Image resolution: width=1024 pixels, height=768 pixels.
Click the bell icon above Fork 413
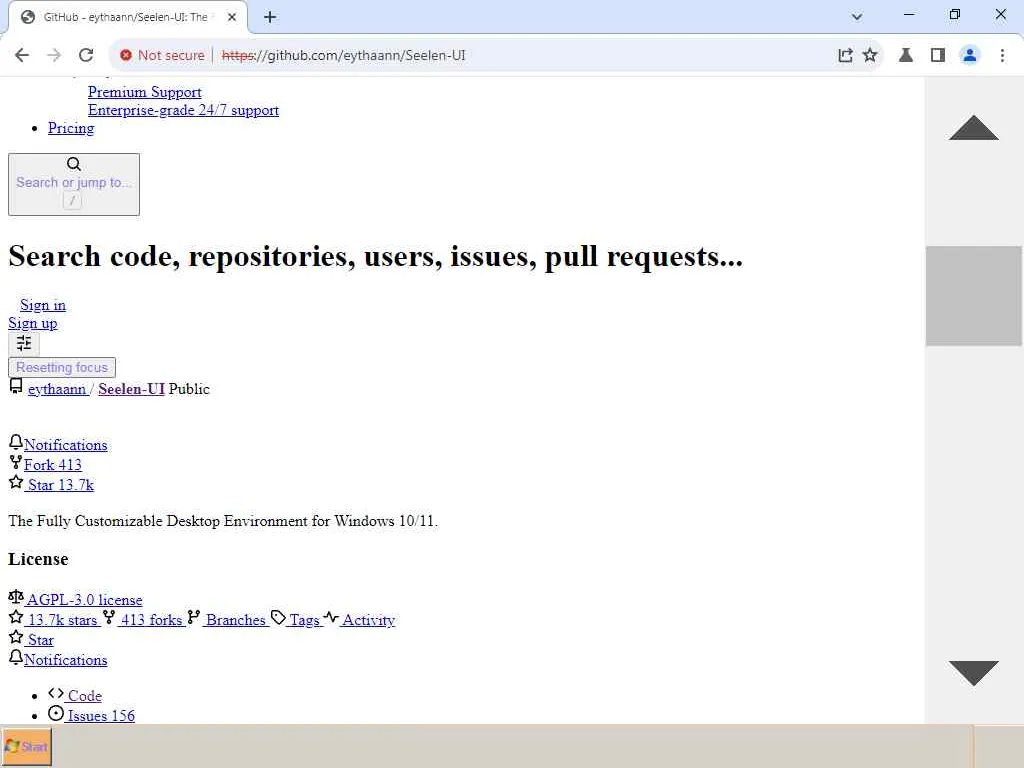tap(16, 442)
